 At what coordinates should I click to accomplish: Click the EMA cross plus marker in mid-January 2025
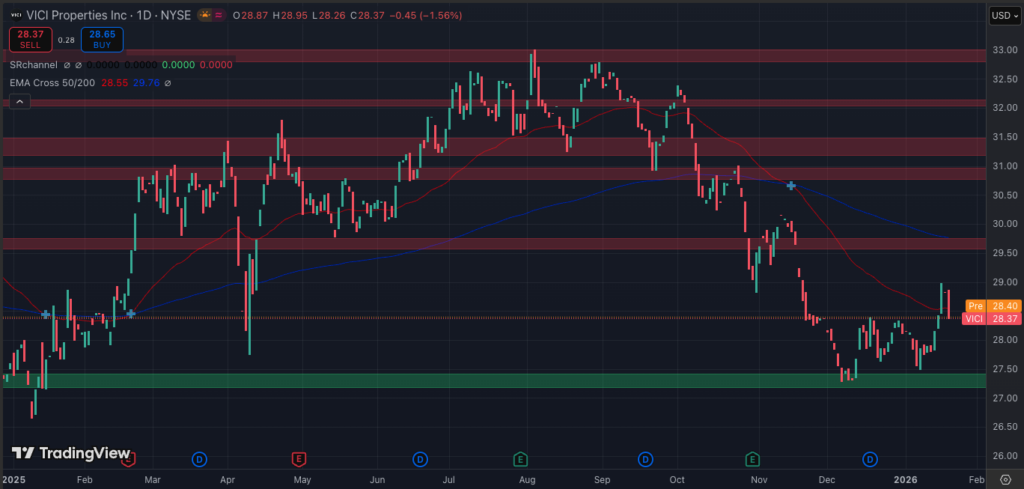click(46, 314)
